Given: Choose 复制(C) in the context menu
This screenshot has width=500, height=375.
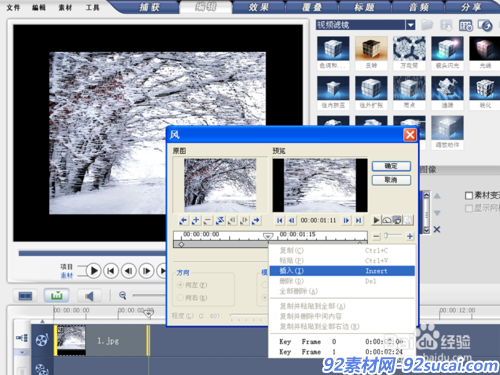Looking at the screenshot, I should pyautogui.click(x=342, y=250).
